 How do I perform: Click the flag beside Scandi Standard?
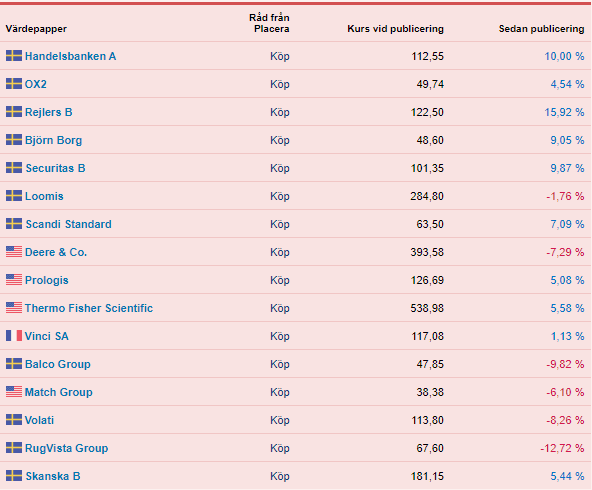click(x=14, y=224)
